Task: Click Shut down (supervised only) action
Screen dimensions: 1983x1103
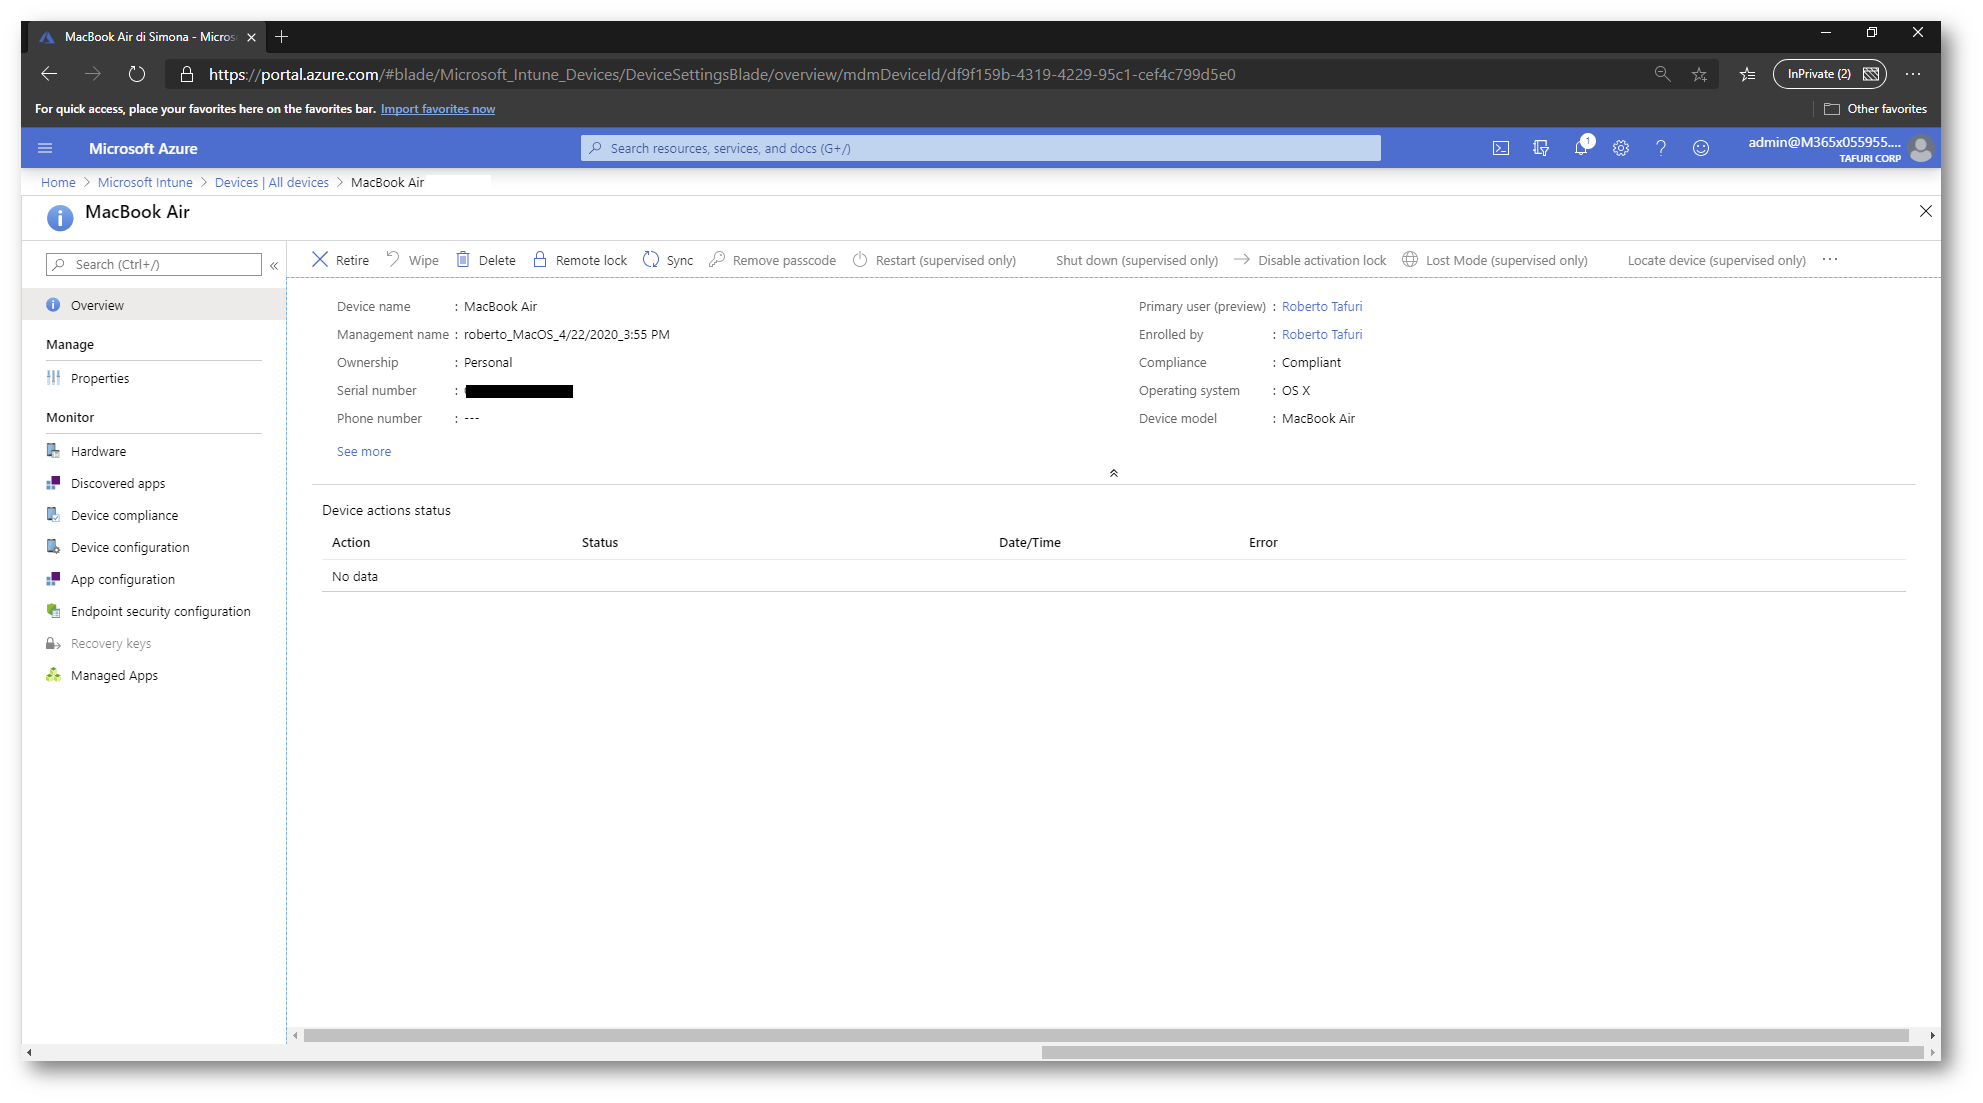Action: pos(1136,260)
